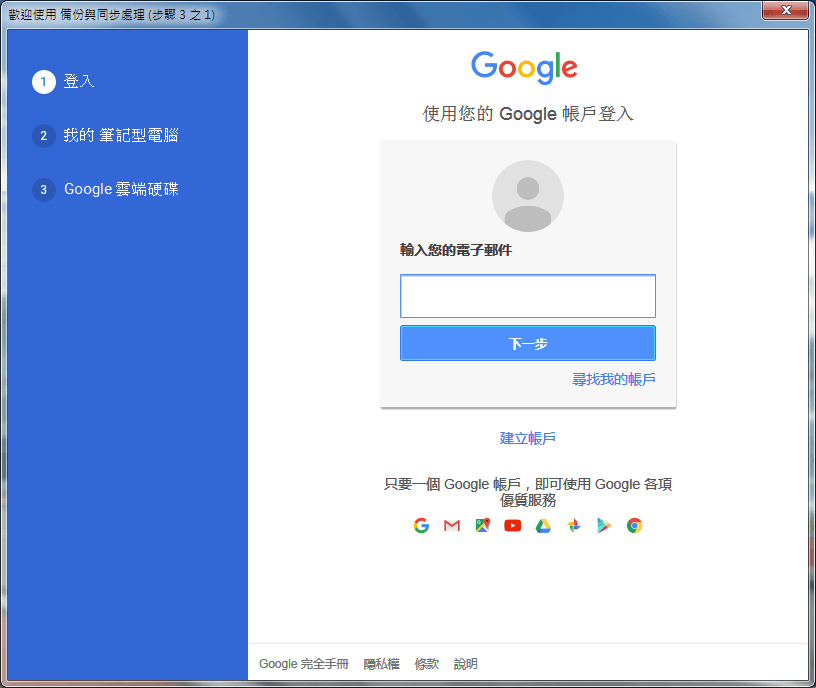Click the gray avatar placeholder image
The width and height of the screenshot is (816, 688).
coord(527,196)
